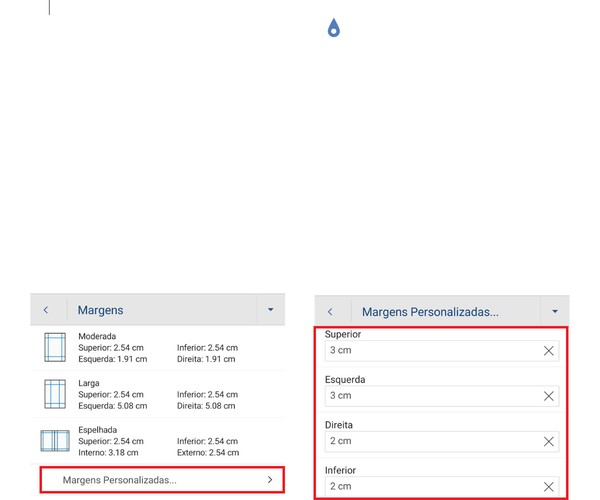The width and height of the screenshot is (600, 500).
Task: Select the Larga margin preset icon
Action: pos(55,393)
